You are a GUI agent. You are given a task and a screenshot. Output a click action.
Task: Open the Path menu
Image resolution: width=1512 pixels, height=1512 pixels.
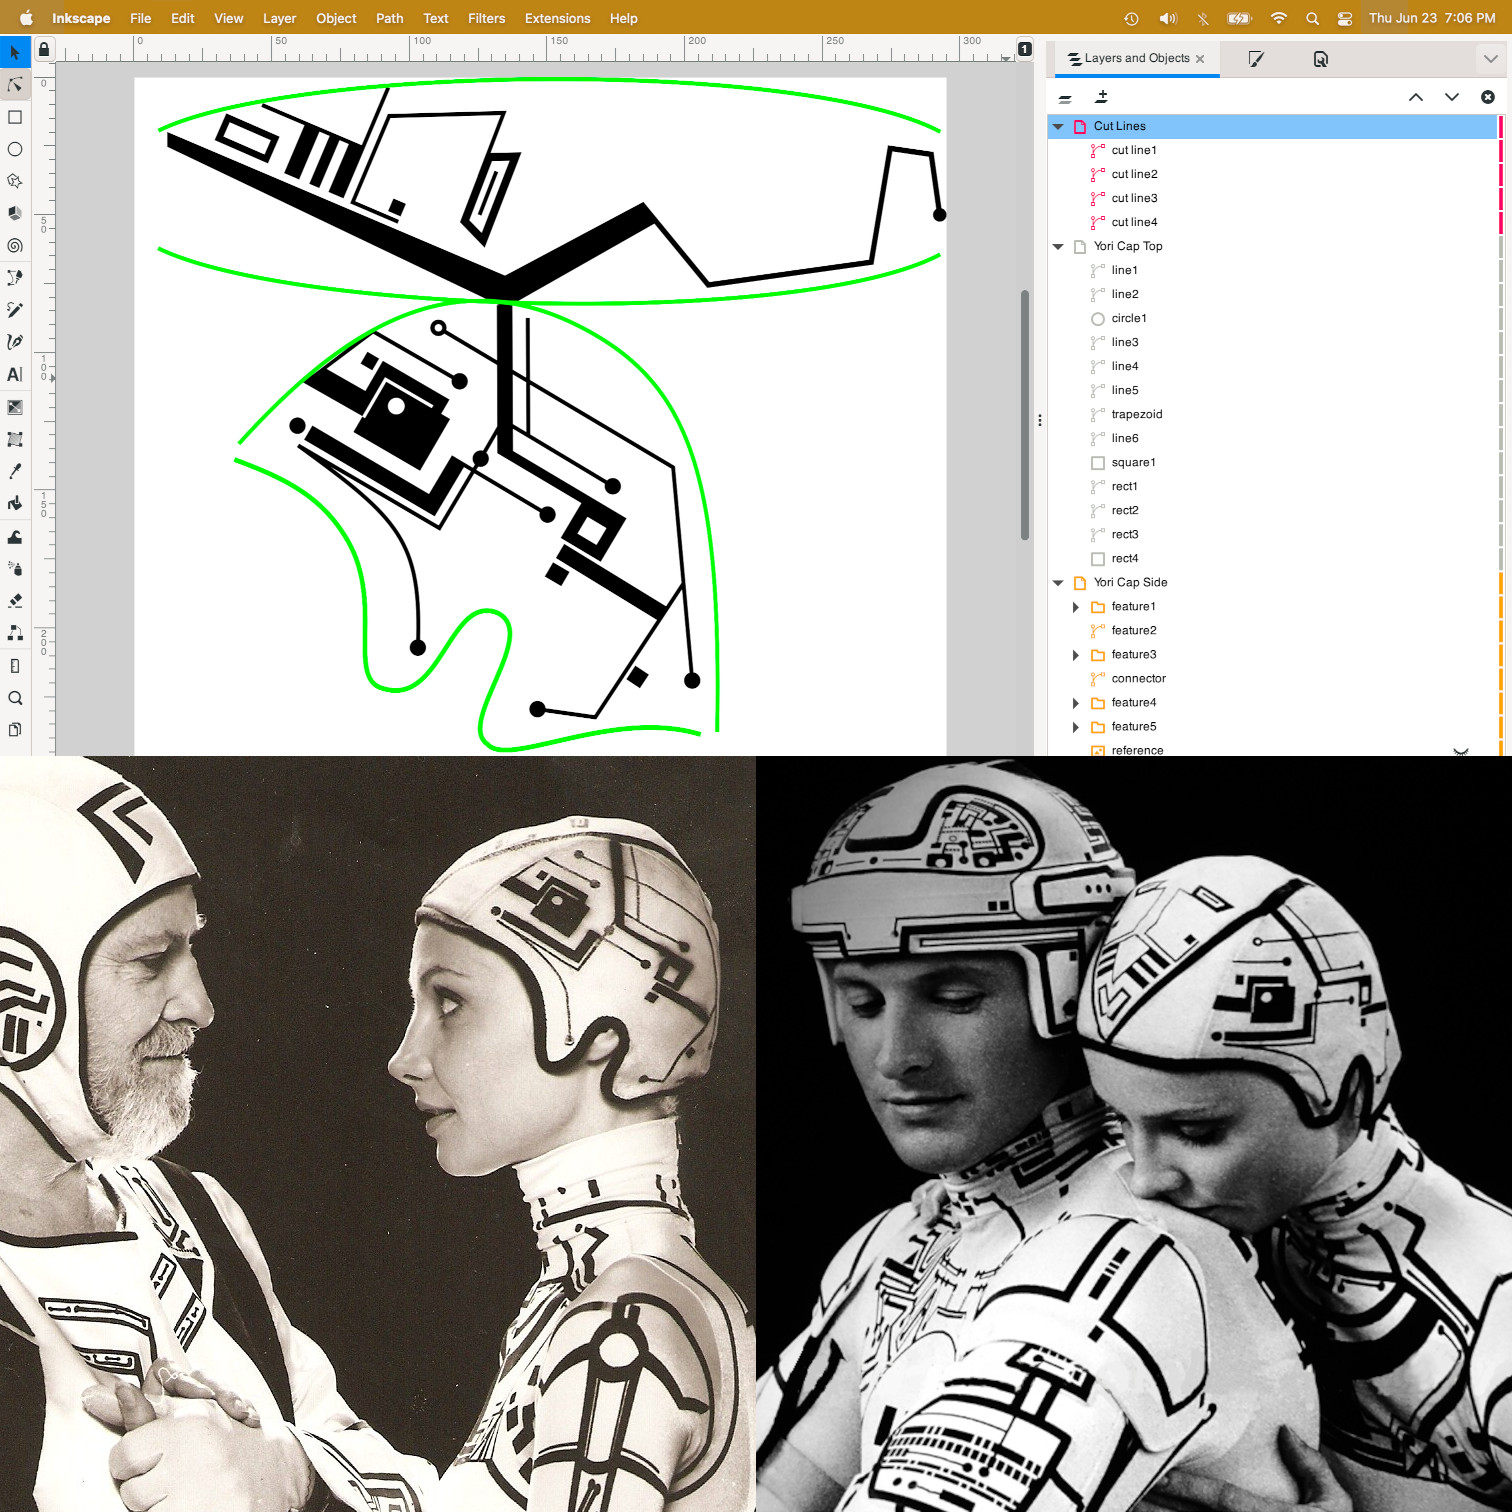click(390, 18)
